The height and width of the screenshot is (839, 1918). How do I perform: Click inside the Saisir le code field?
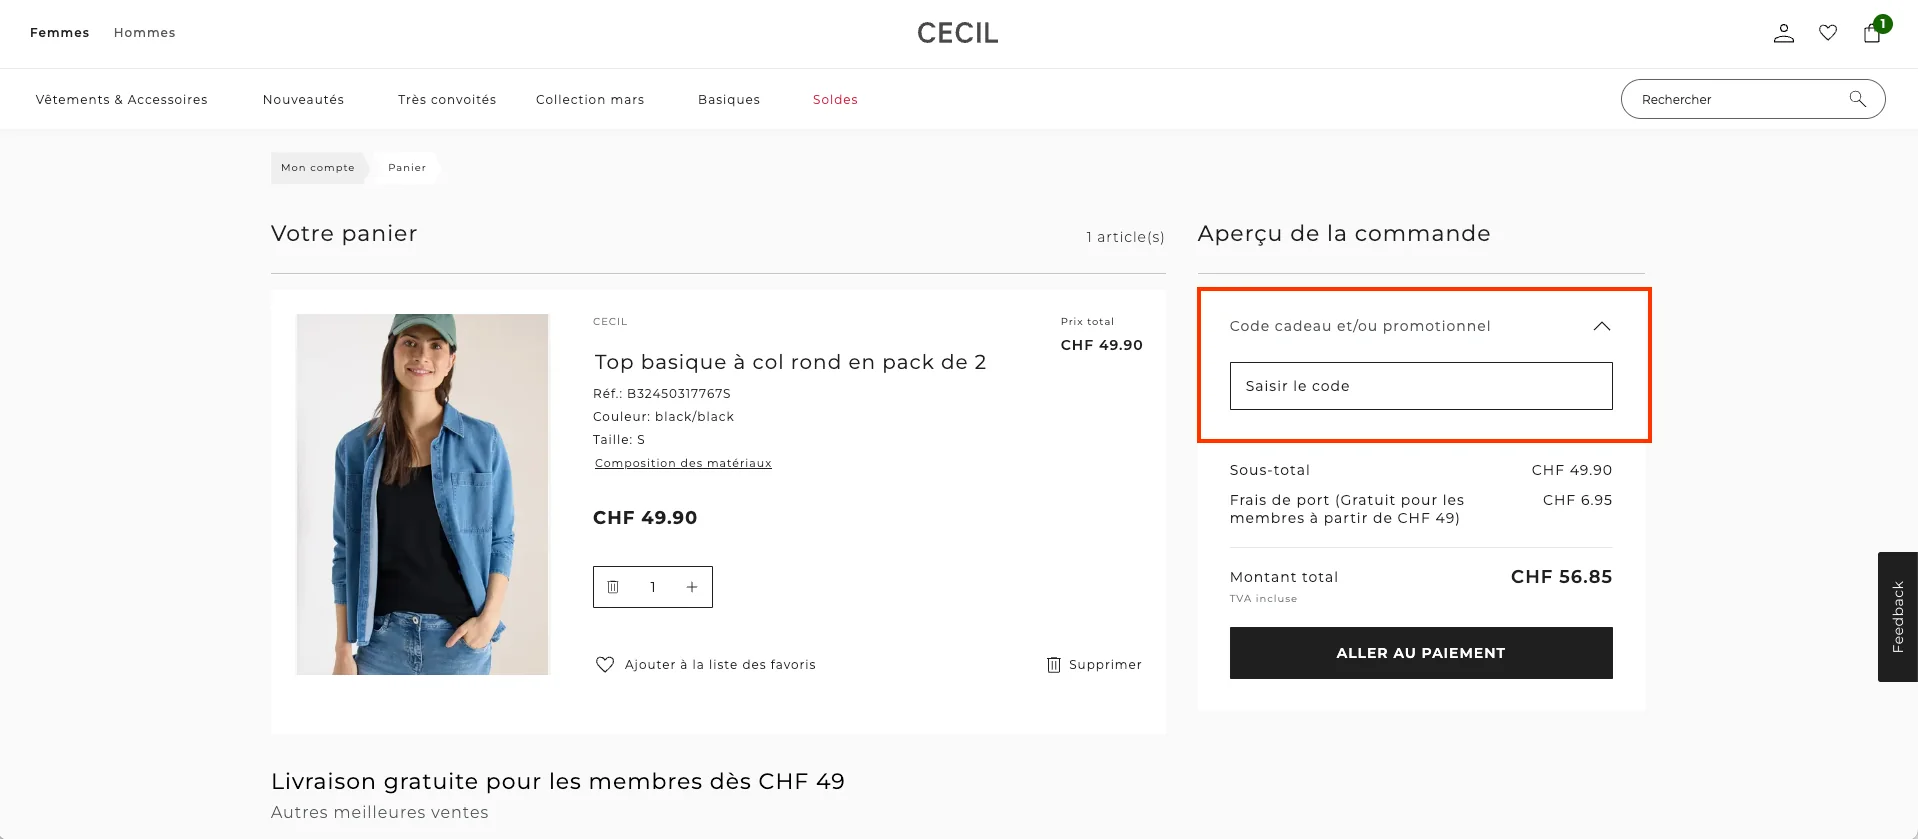[x=1420, y=385]
